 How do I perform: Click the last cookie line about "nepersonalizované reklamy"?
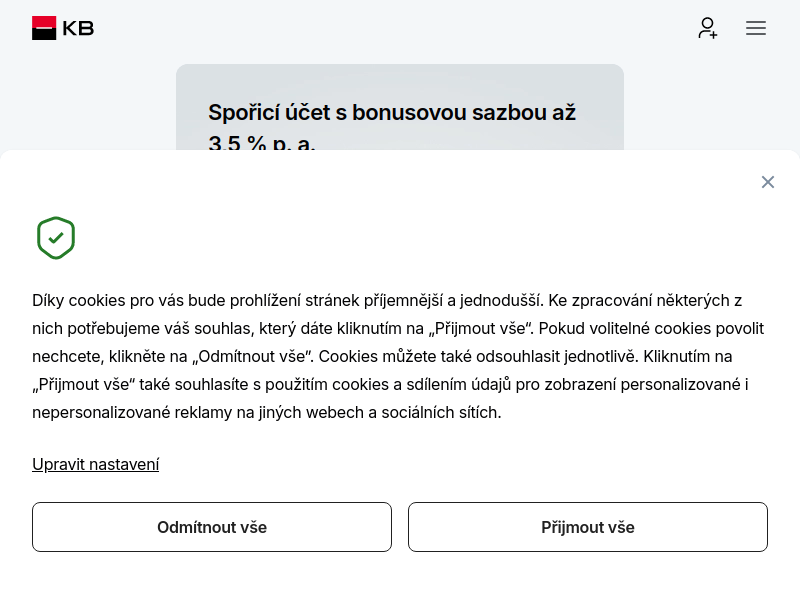click(x=266, y=412)
